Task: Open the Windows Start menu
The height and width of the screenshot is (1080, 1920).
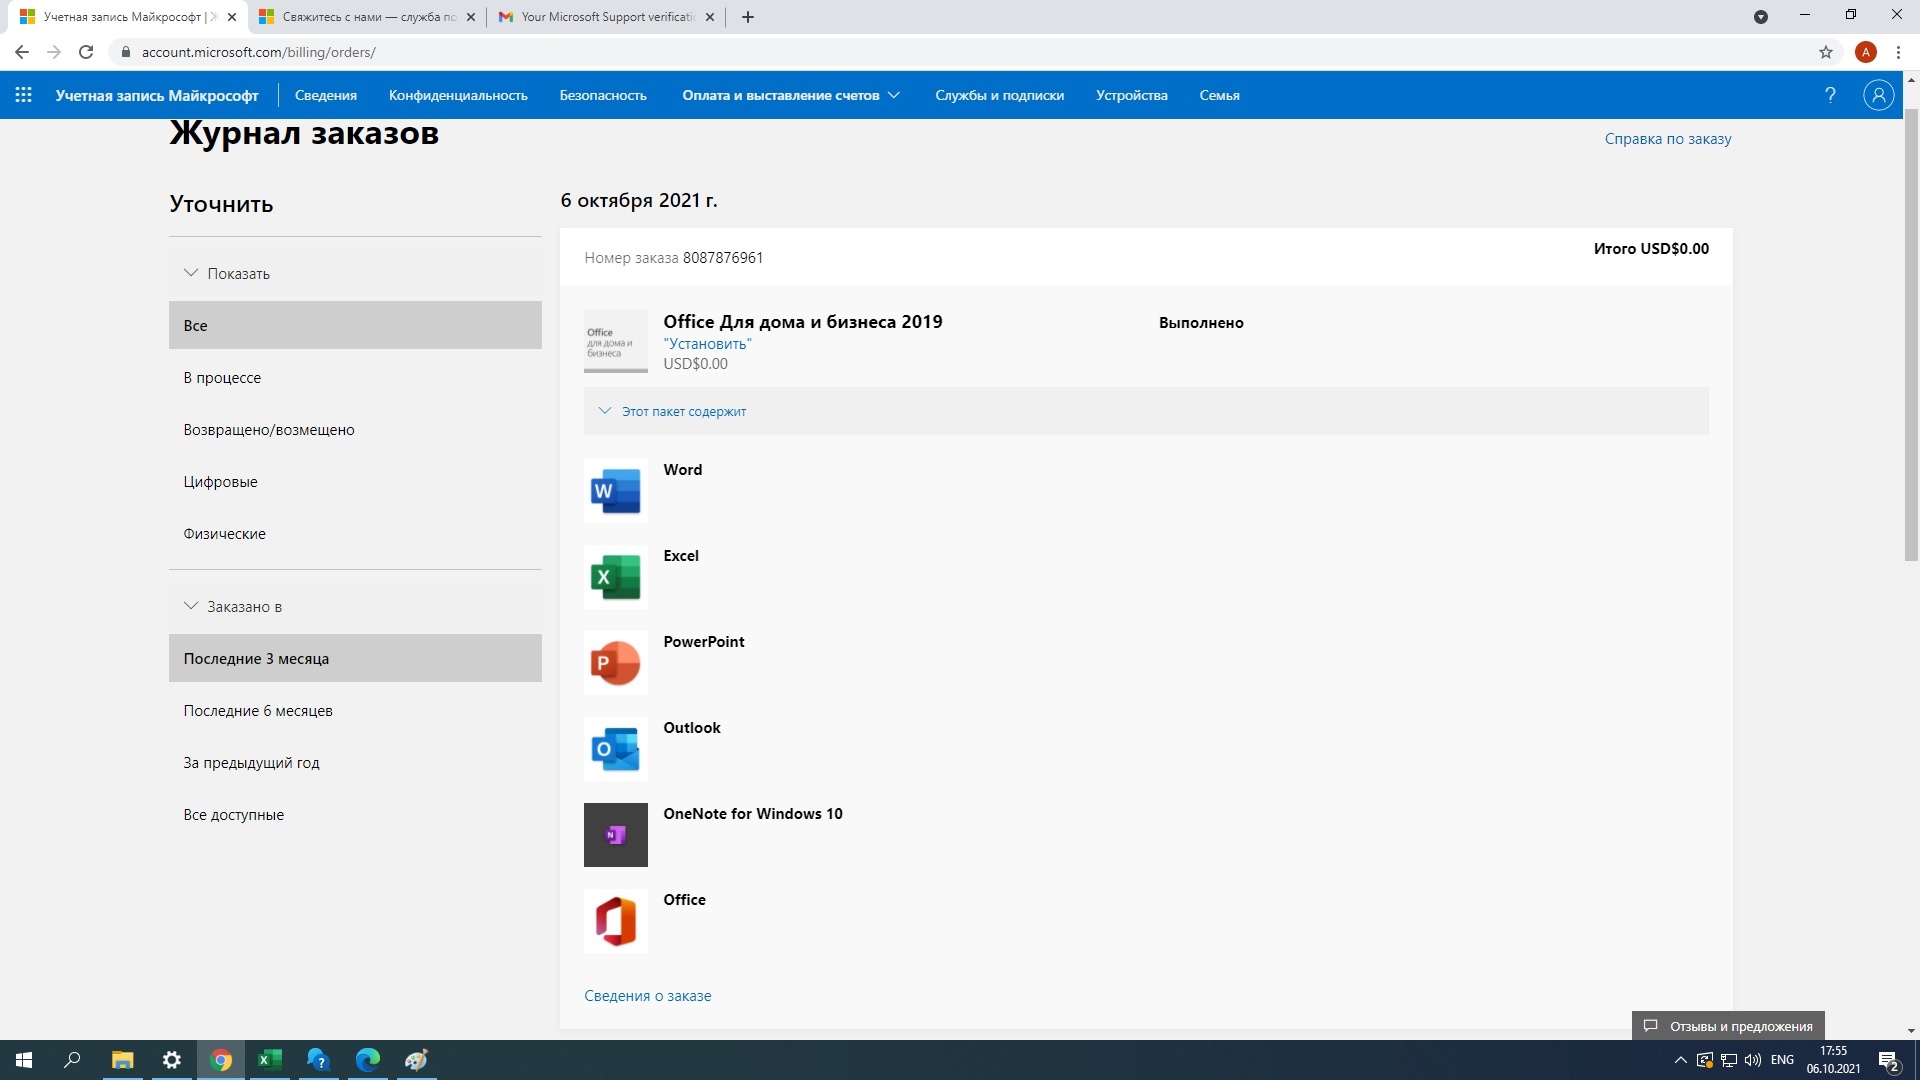Action: pos(24,1060)
